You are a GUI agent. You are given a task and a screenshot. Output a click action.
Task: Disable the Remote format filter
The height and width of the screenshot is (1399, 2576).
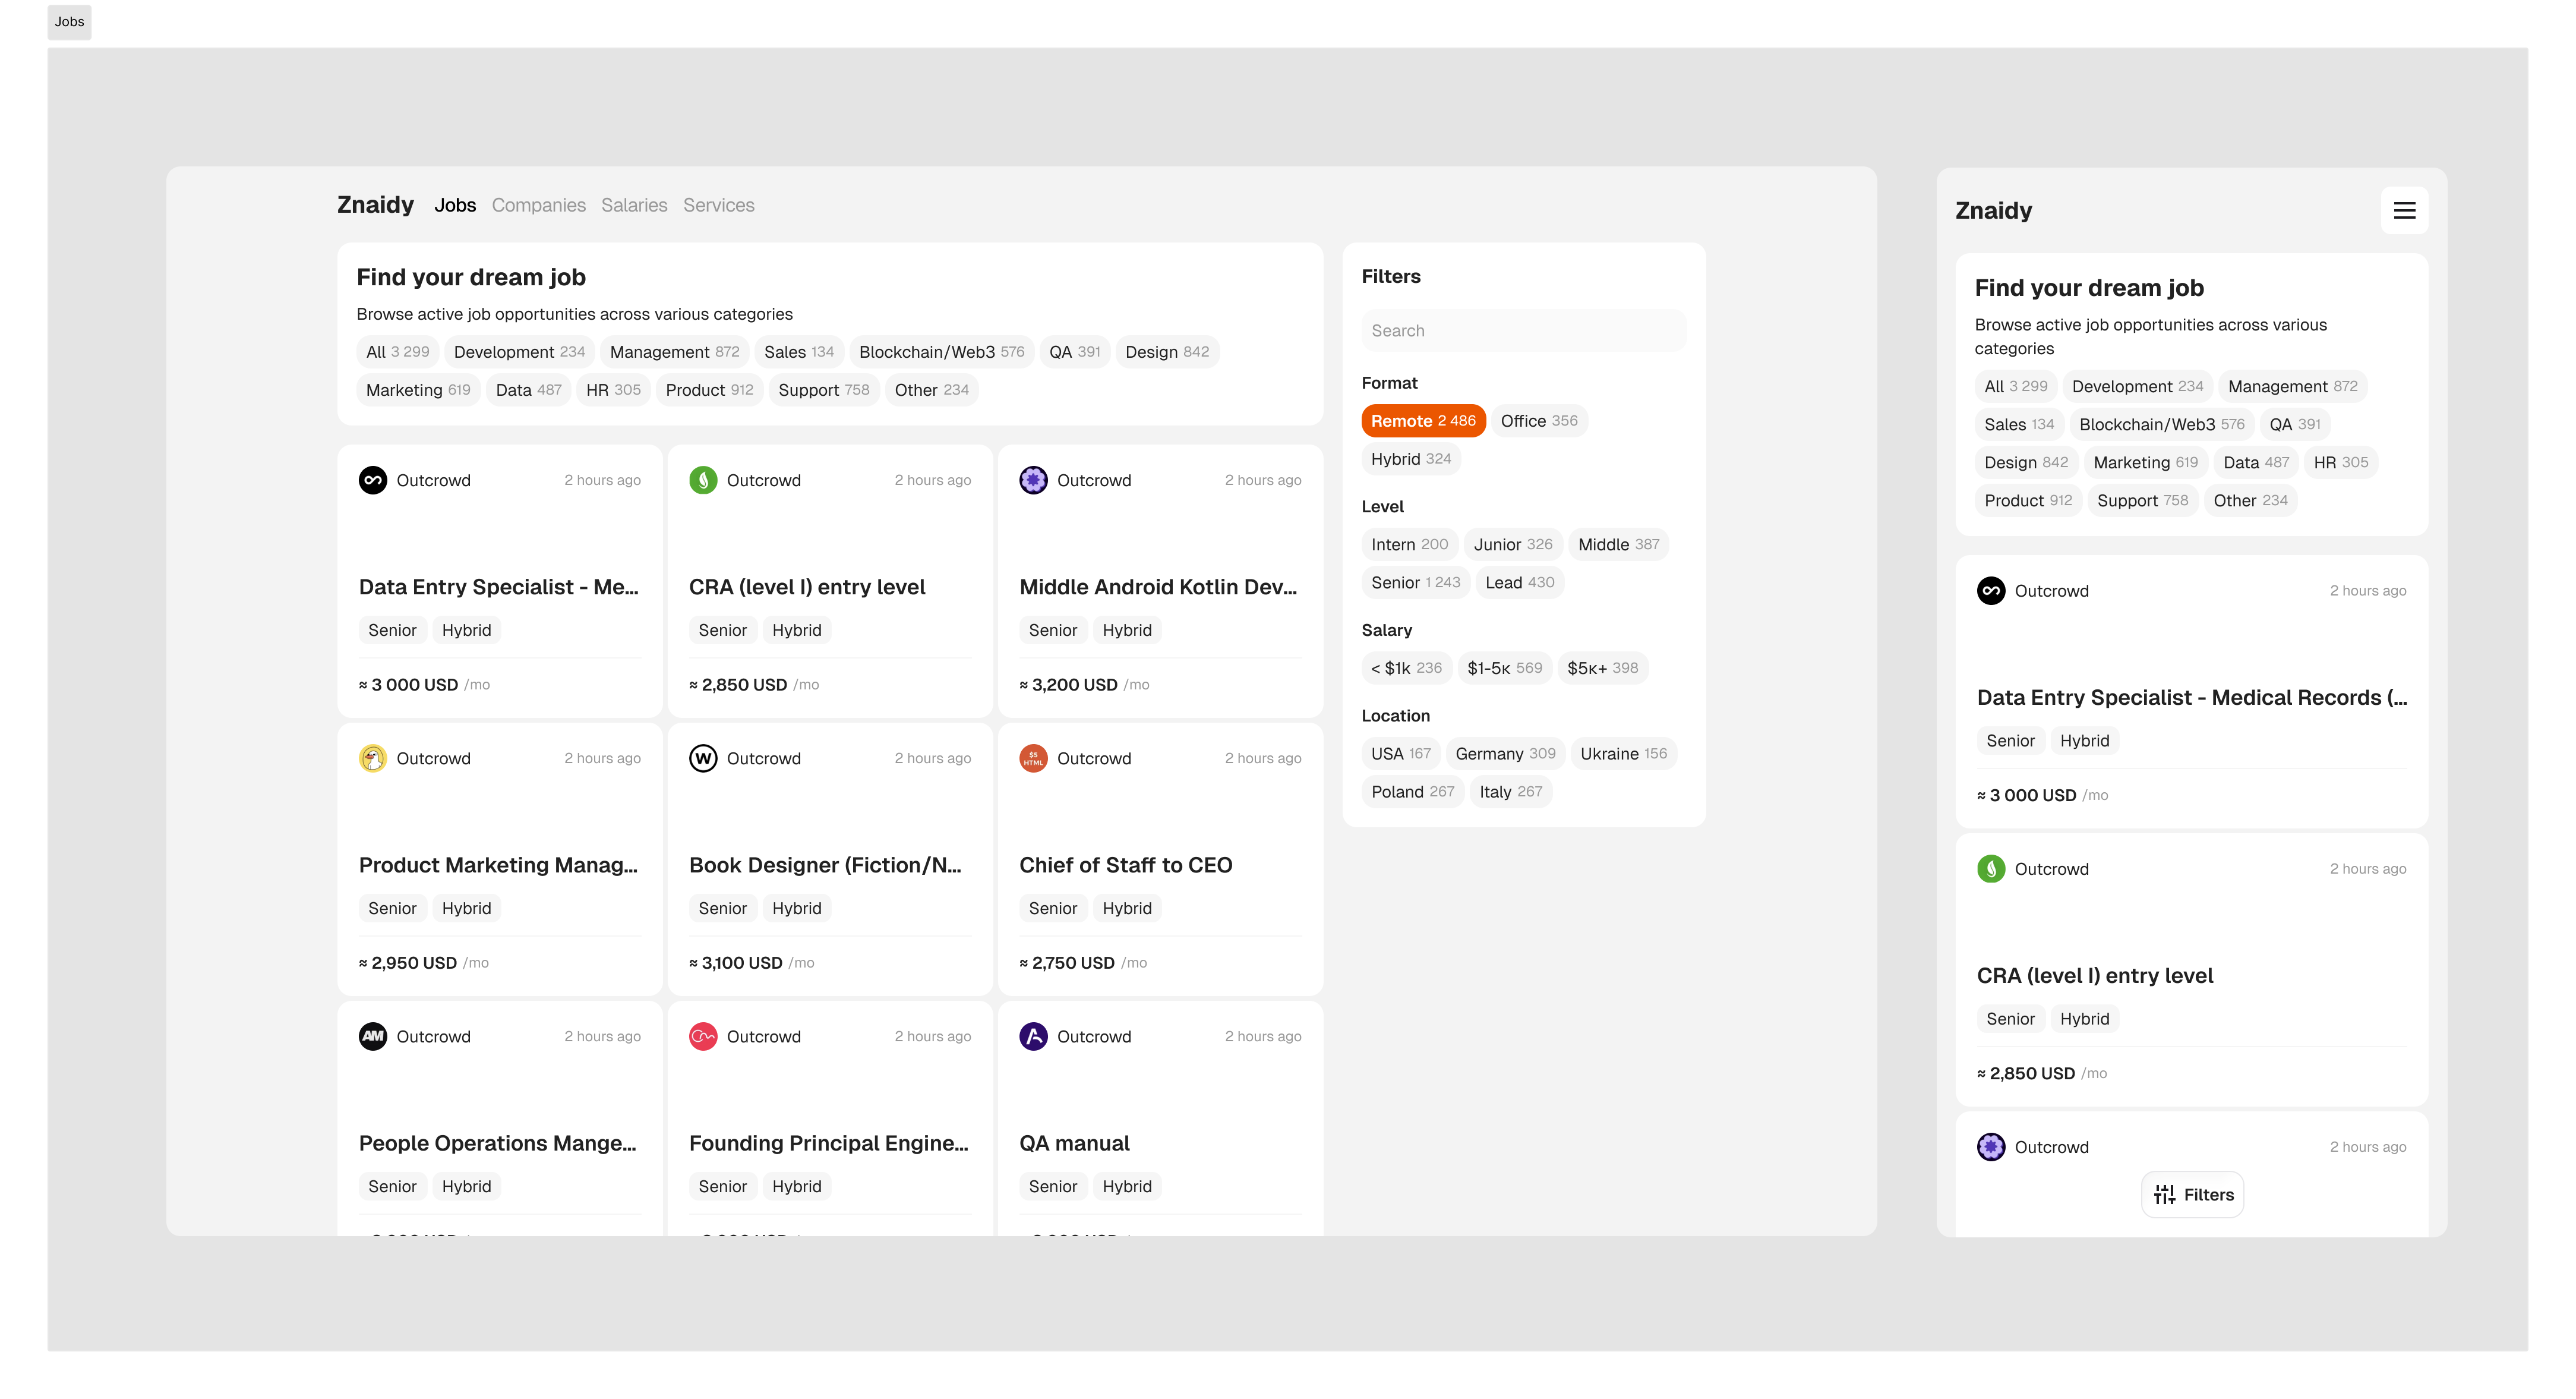coord(1423,420)
